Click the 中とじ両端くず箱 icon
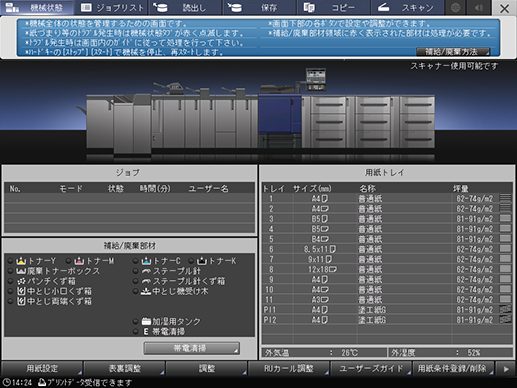Screen dimensions: 517x388 tap(21, 301)
